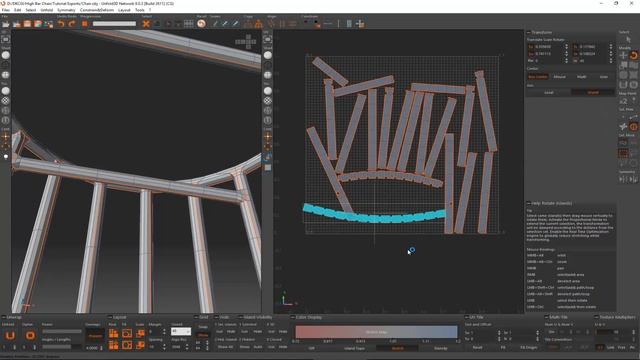The height and width of the screenshot is (360, 640).
Task: Click the Stretch color gradient bar
Action: pos(376,332)
